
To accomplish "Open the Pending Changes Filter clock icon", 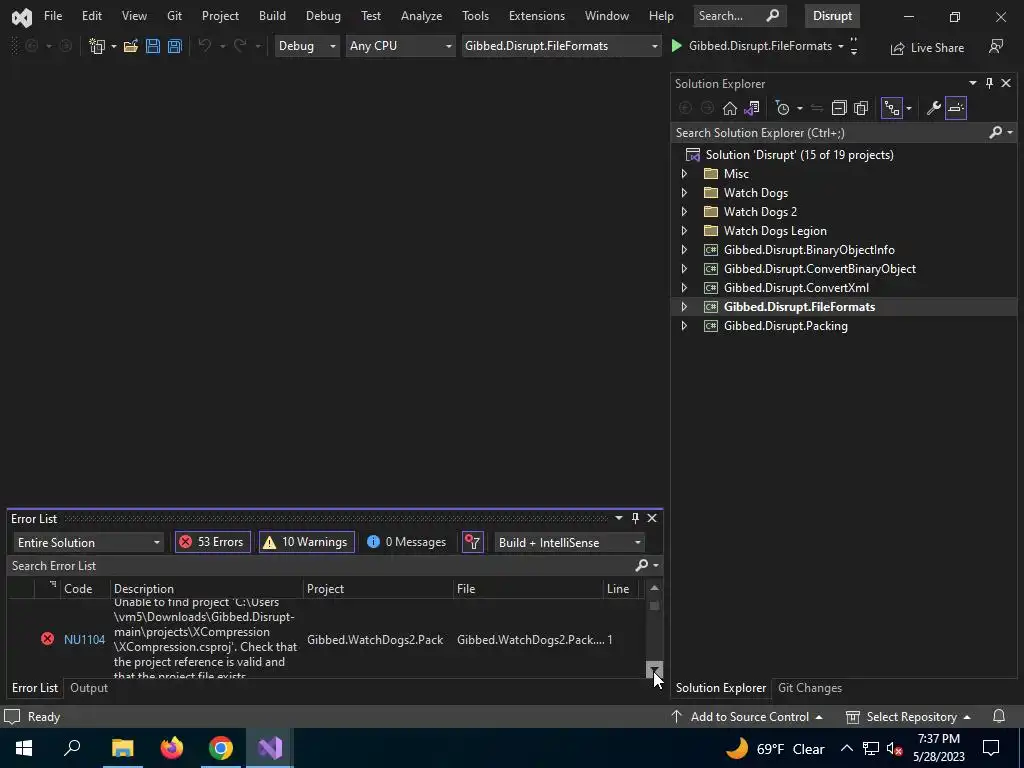I will [782, 108].
